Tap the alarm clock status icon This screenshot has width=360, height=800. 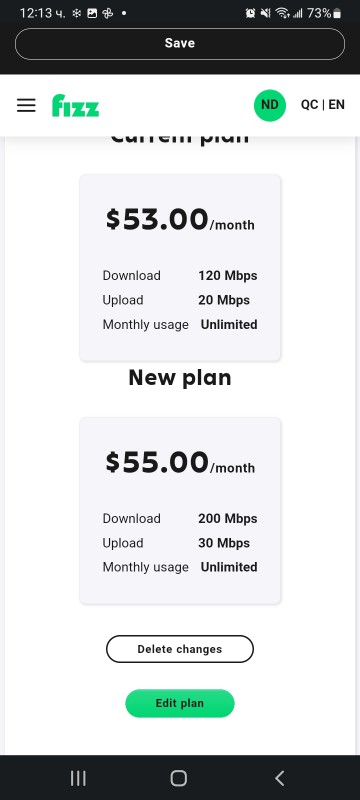pyautogui.click(x=250, y=13)
